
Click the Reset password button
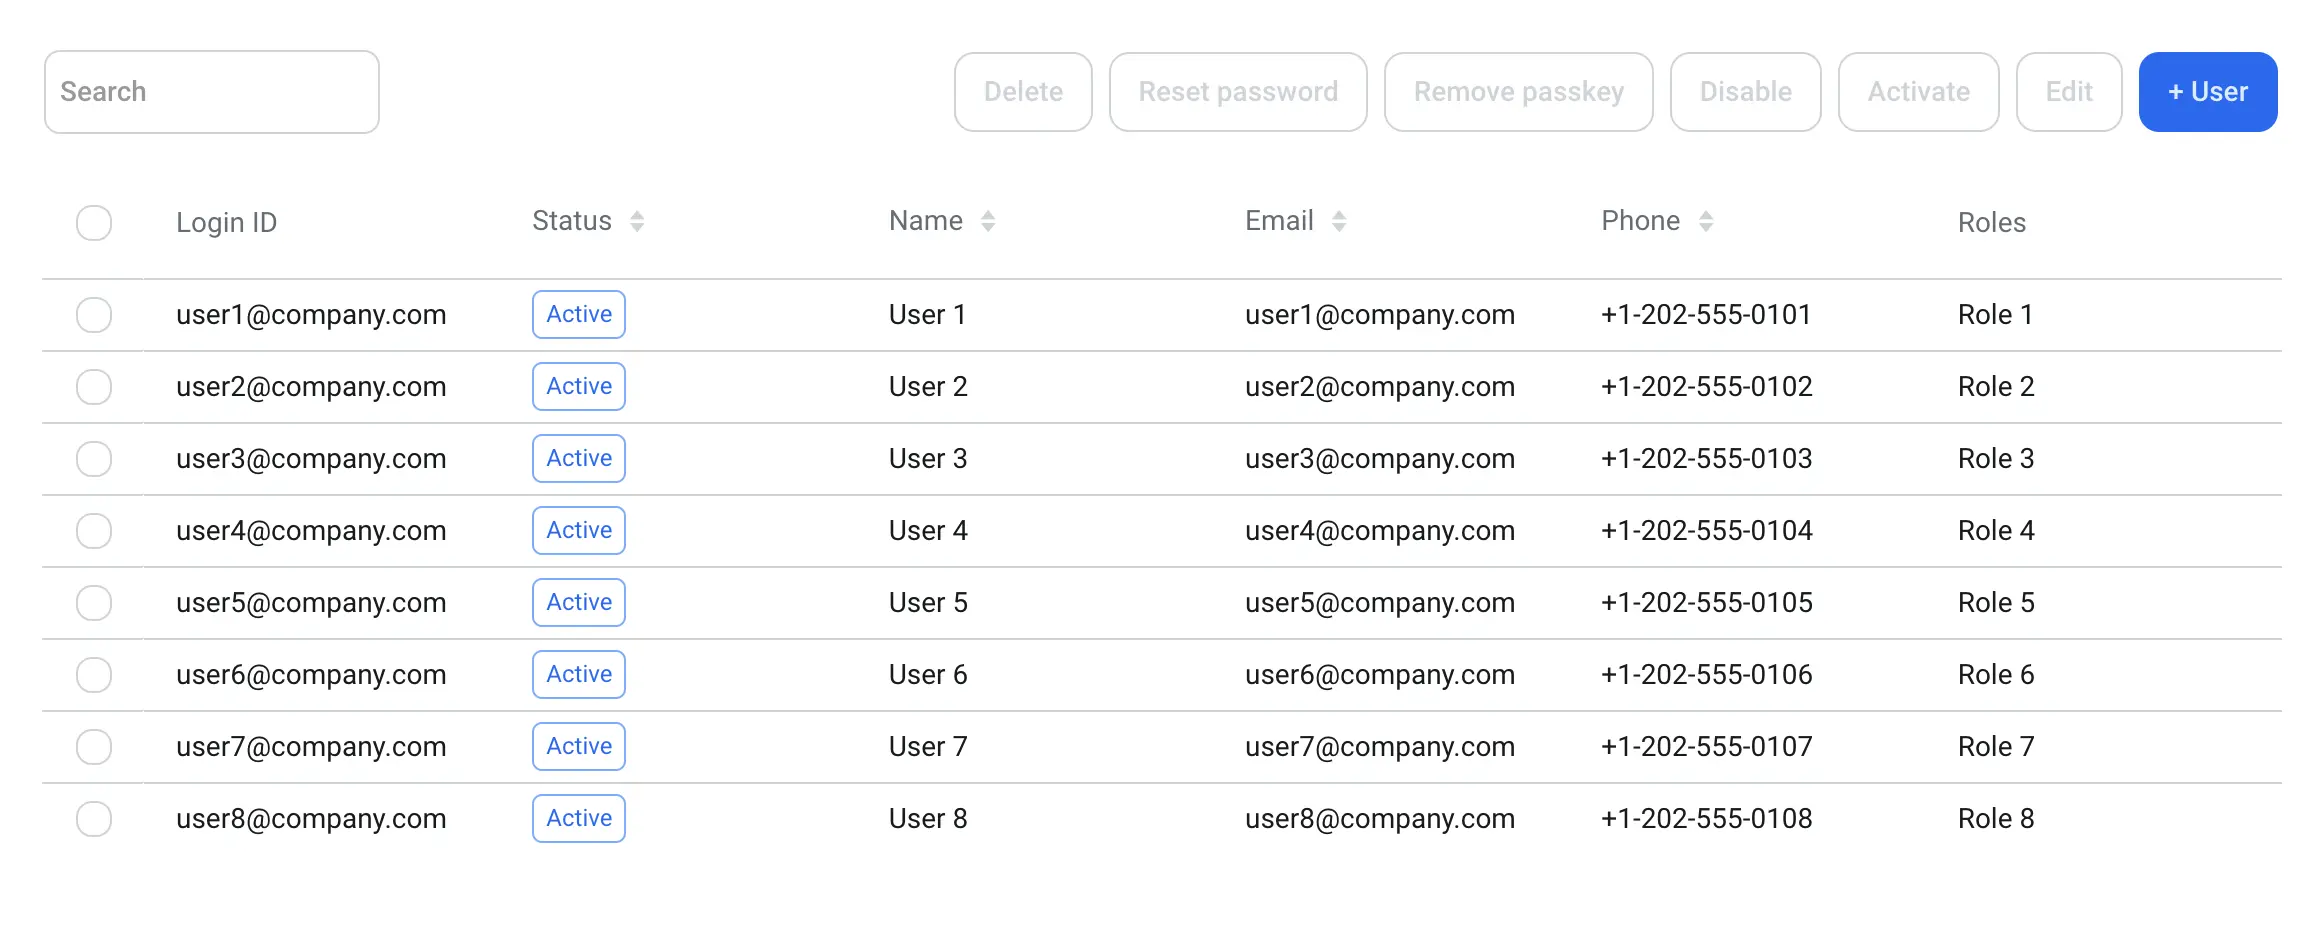tap(1238, 91)
